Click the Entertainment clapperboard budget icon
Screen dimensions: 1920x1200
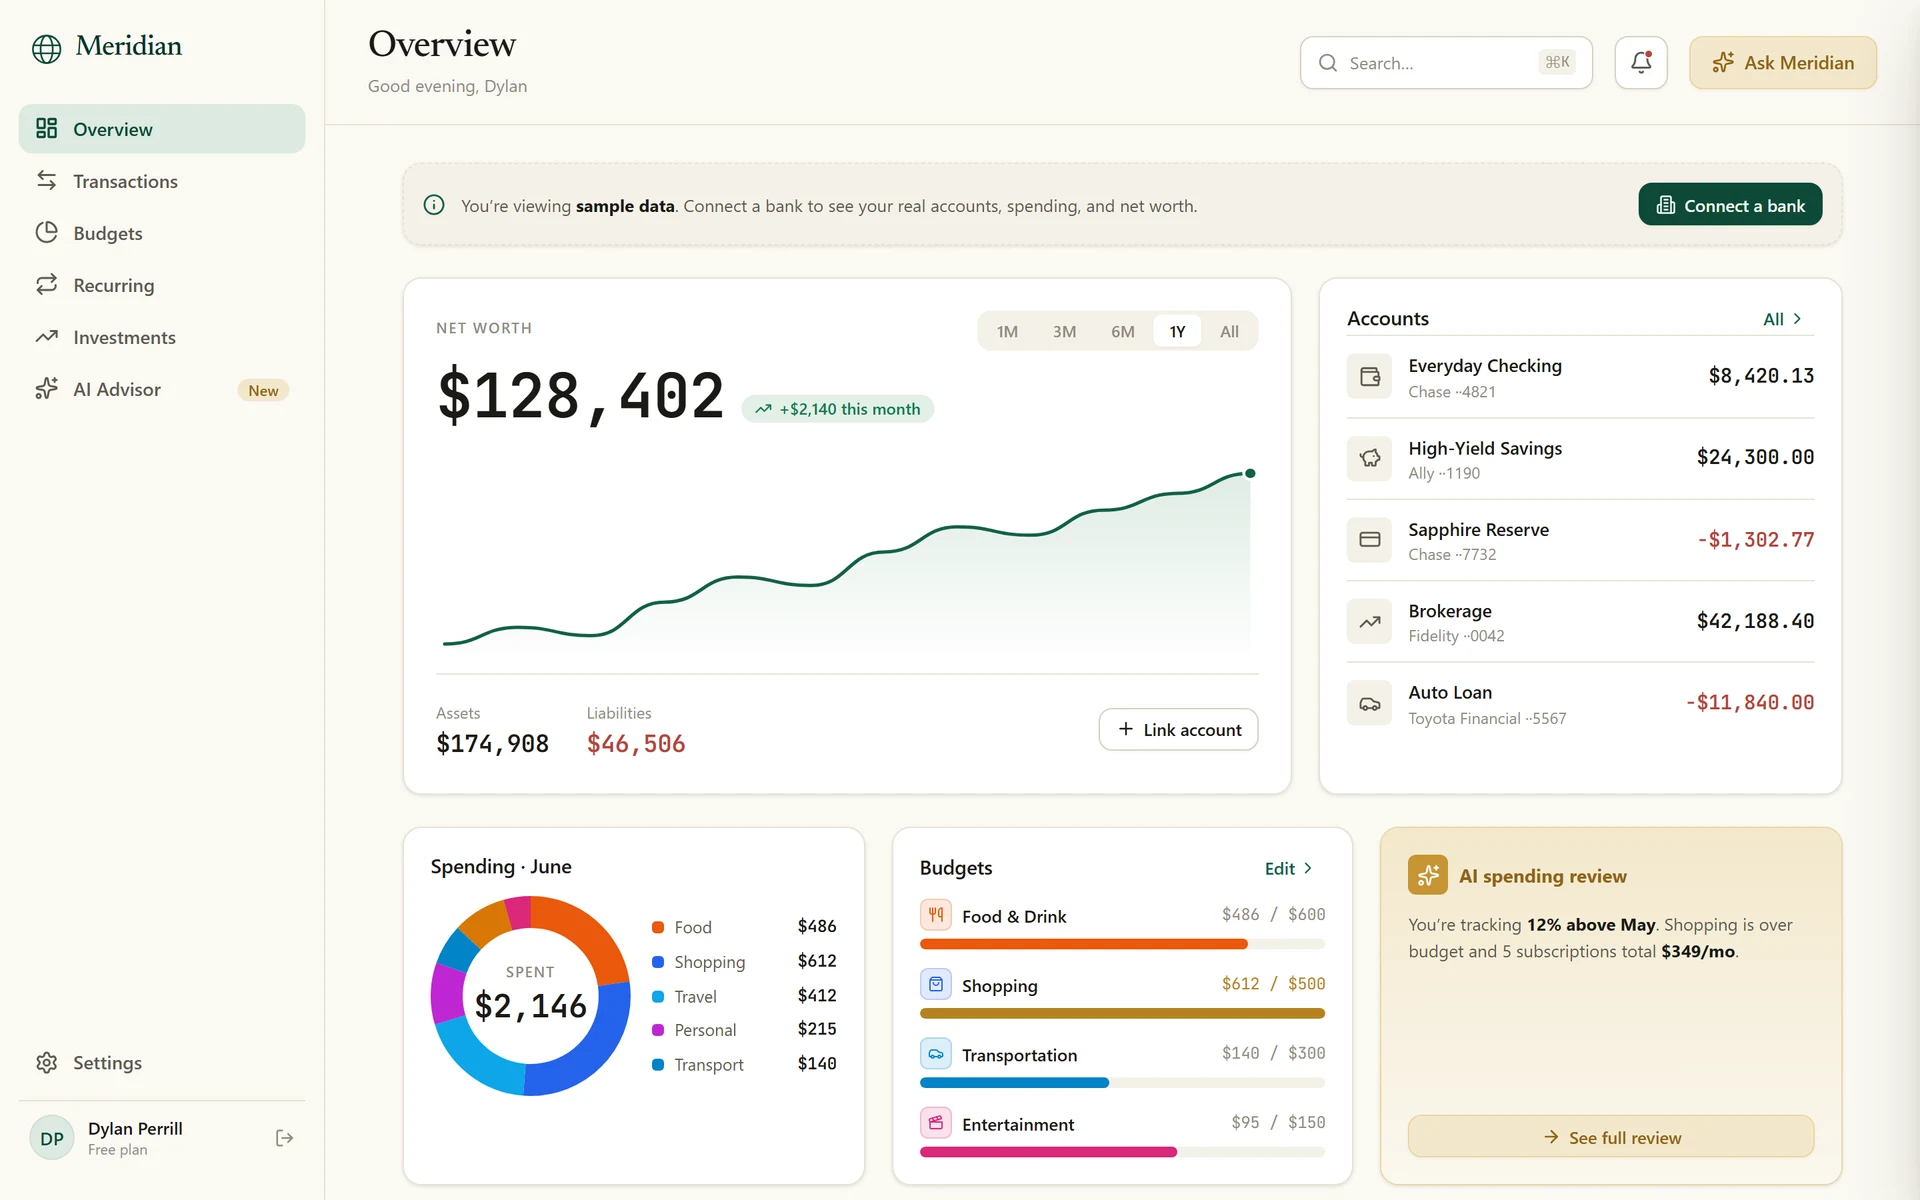click(x=935, y=1123)
